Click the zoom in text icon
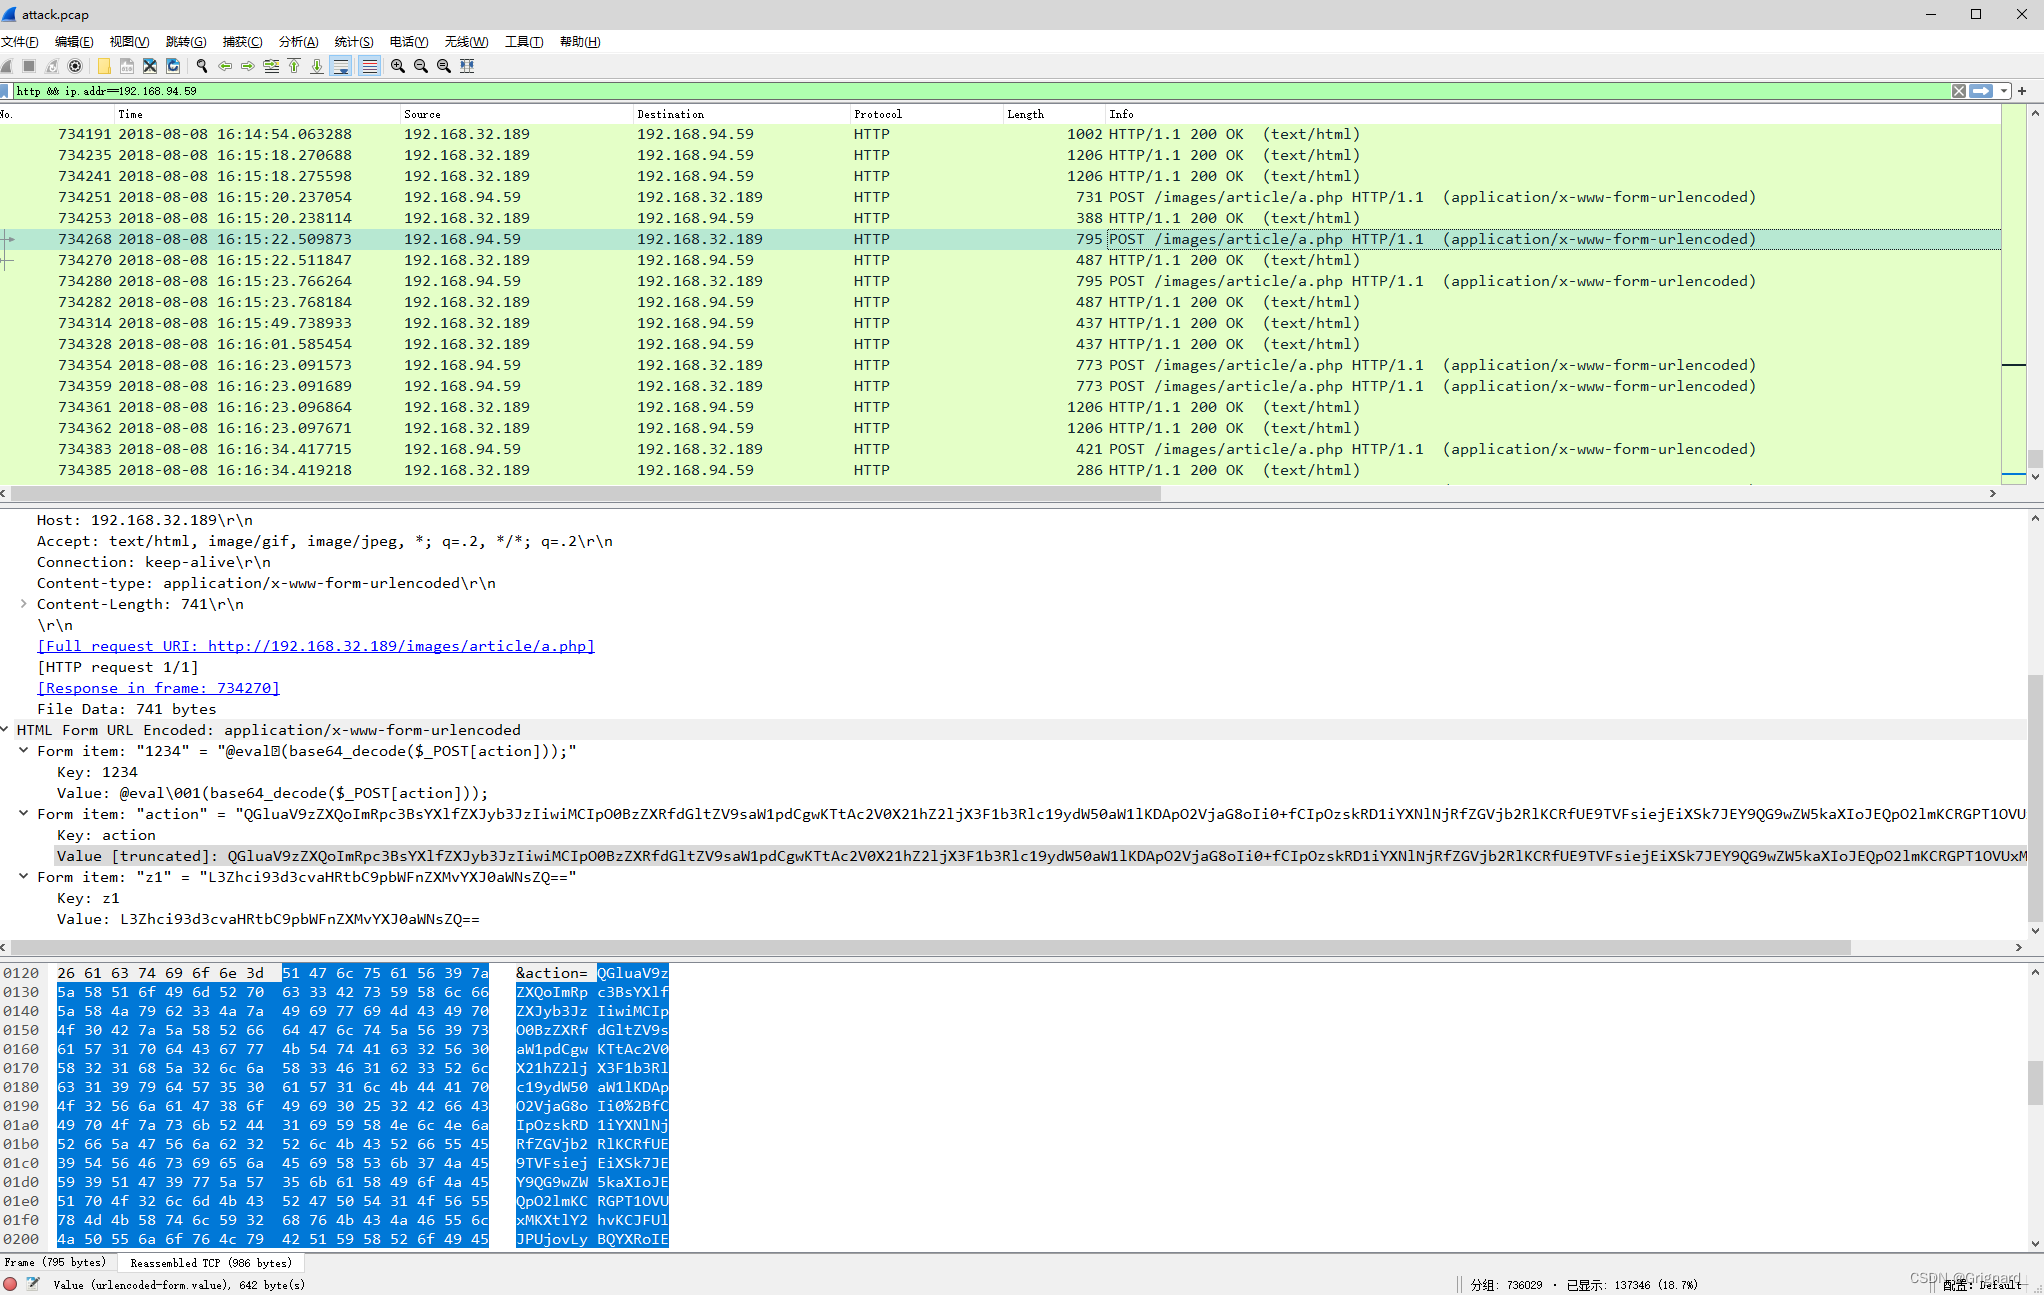The image size is (2044, 1295). 398,66
